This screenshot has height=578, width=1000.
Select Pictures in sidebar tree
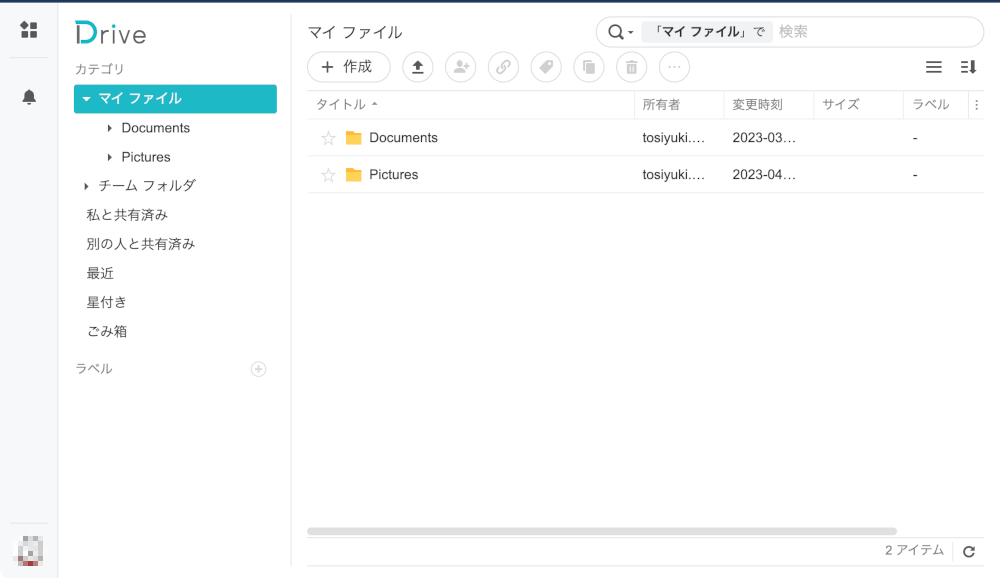146,157
